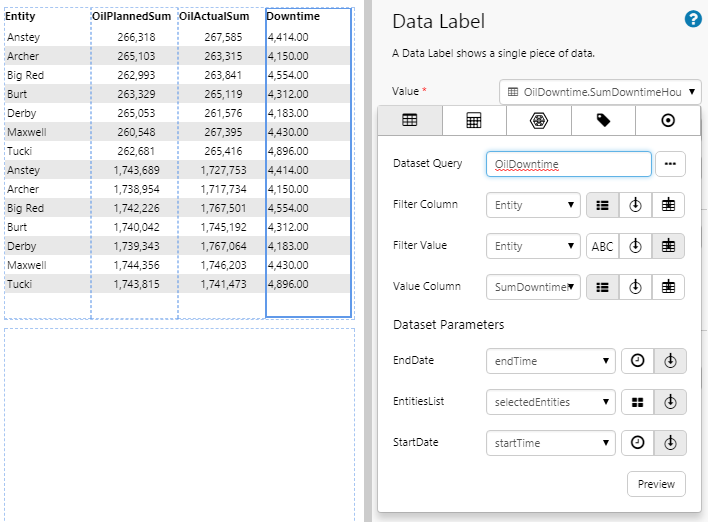Screen dimensions: 708x522
Task: Click clock icon for EndDate parameter
Action: [637, 361]
